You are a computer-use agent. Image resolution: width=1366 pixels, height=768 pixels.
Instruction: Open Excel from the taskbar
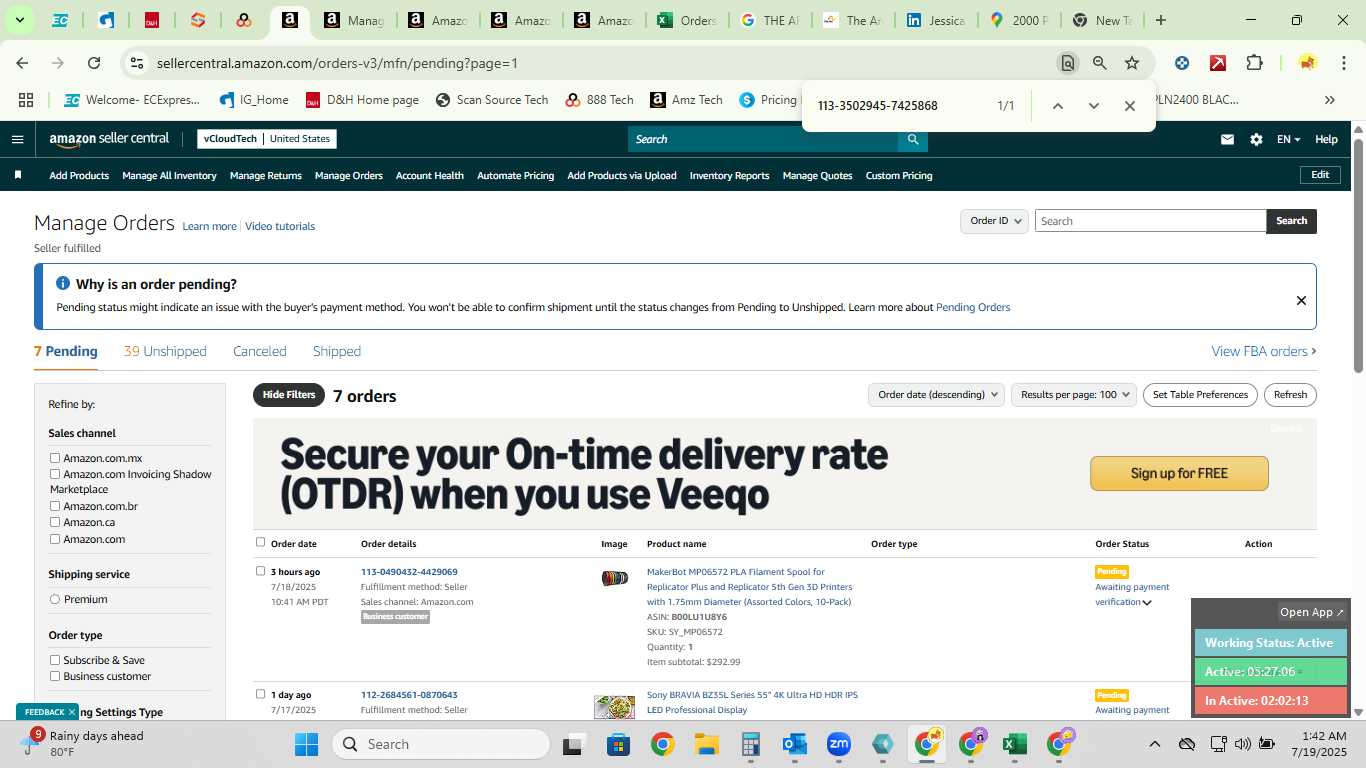pyautogui.click(x=1015, y=744)
